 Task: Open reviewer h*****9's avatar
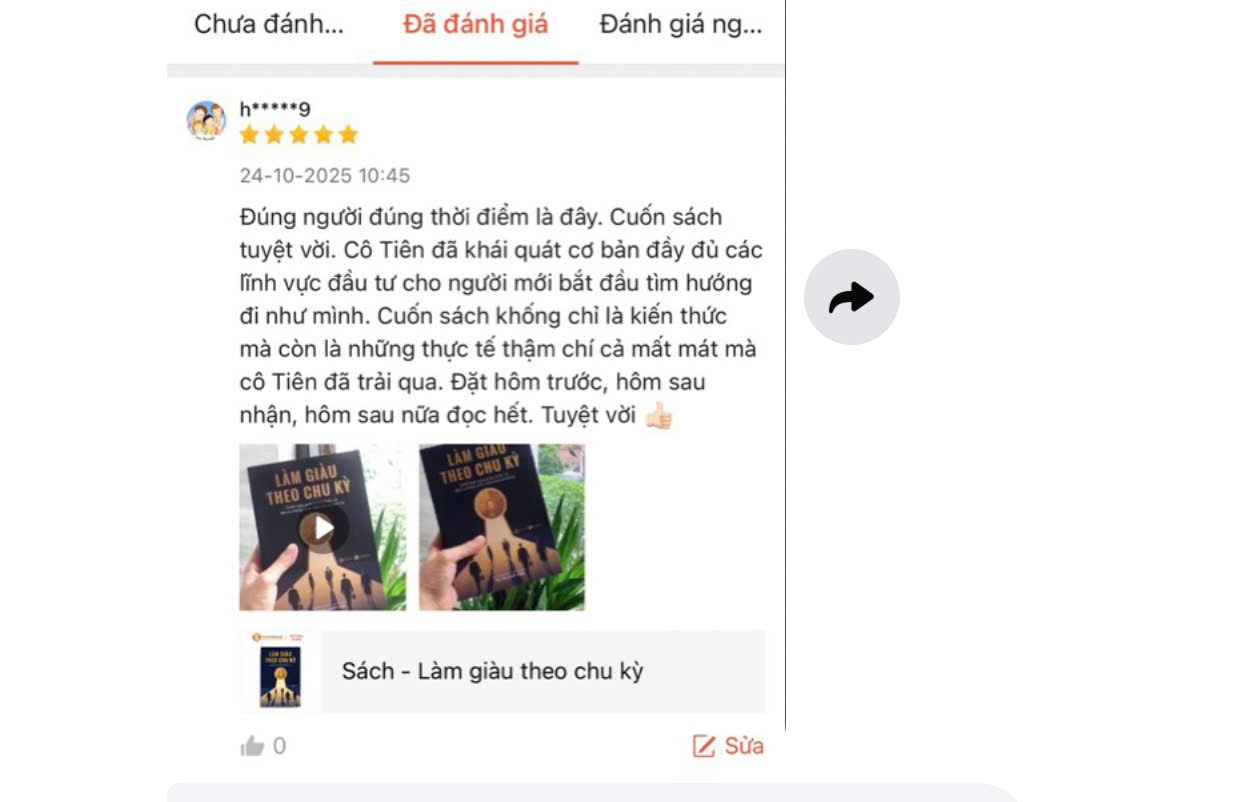point(206,120)
